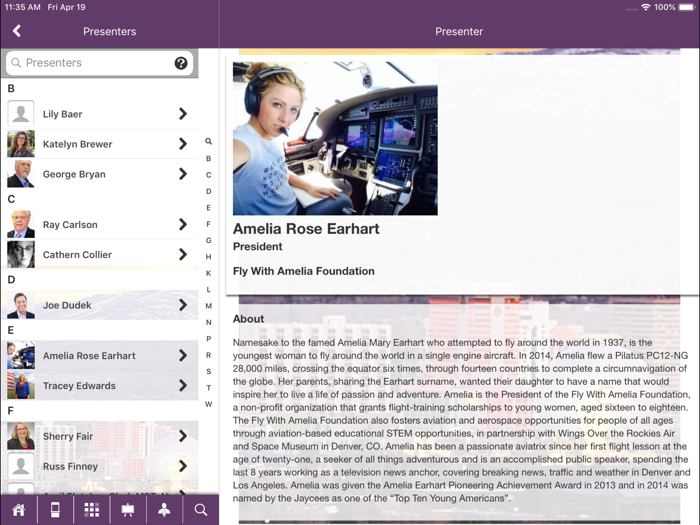Open the exhibitor booth icon in toolbar

coord(55,510)
